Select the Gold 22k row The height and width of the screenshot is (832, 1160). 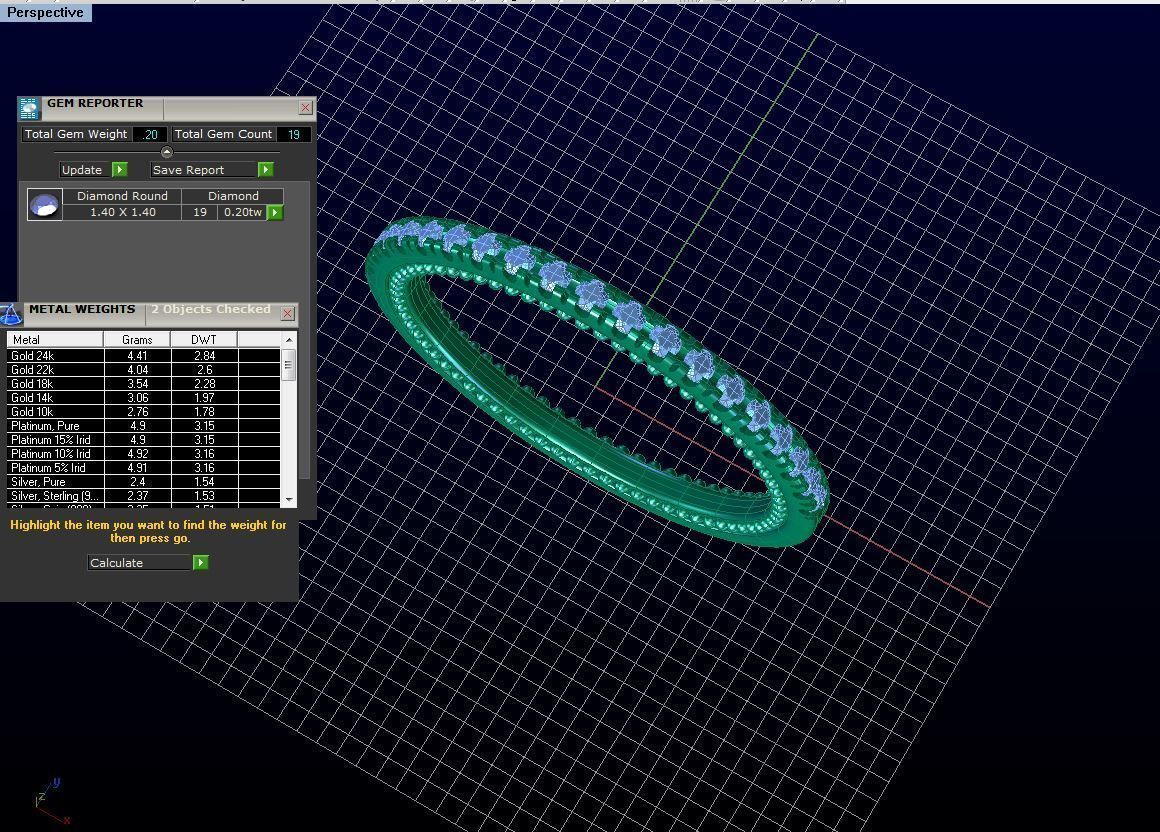pos(144,370)
